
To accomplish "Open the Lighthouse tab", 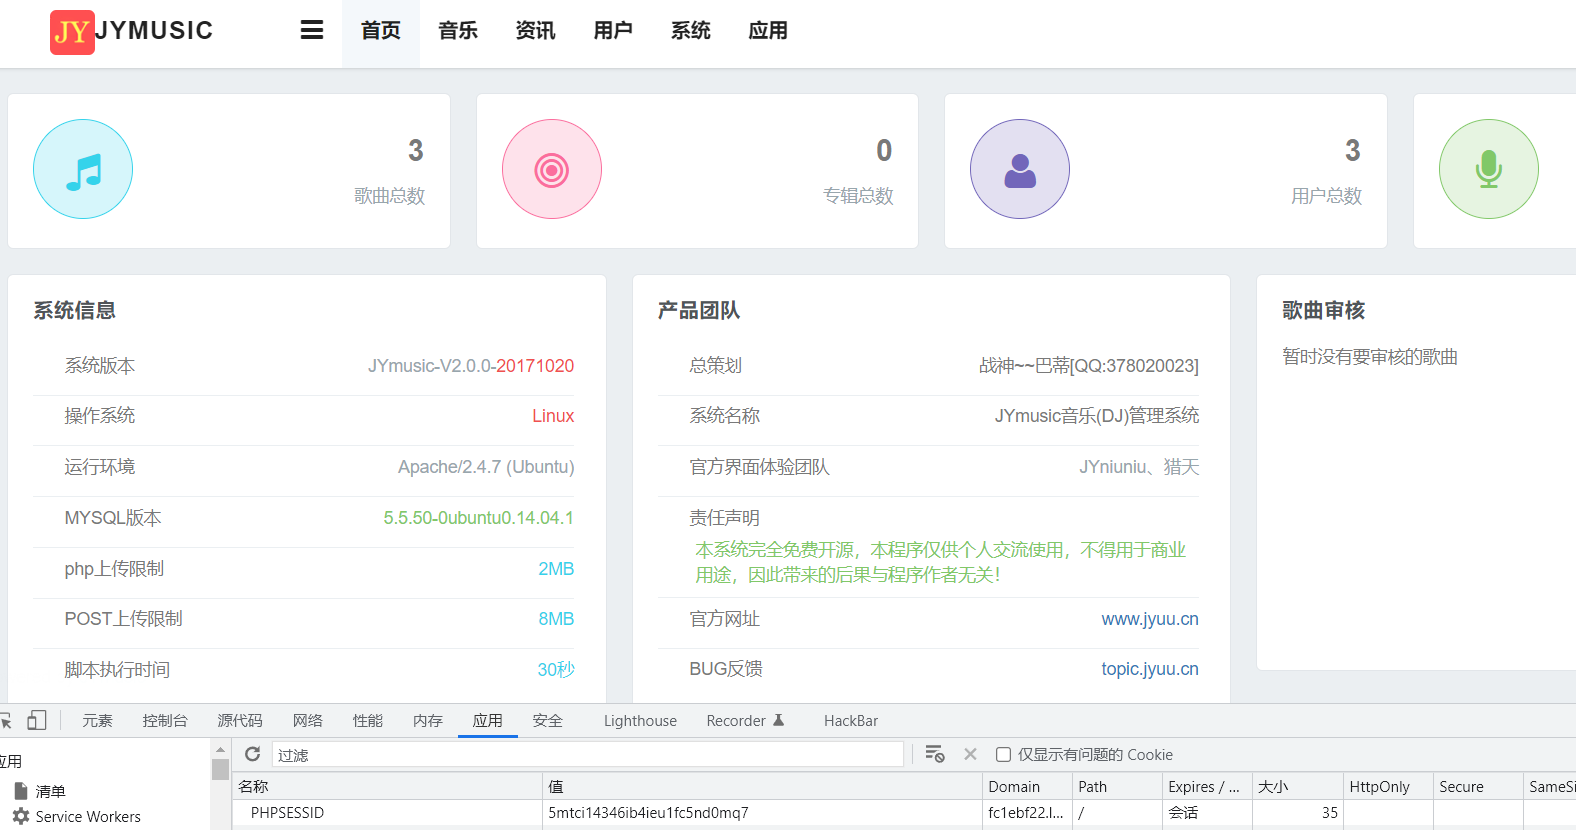I will [x=640, y=720].
